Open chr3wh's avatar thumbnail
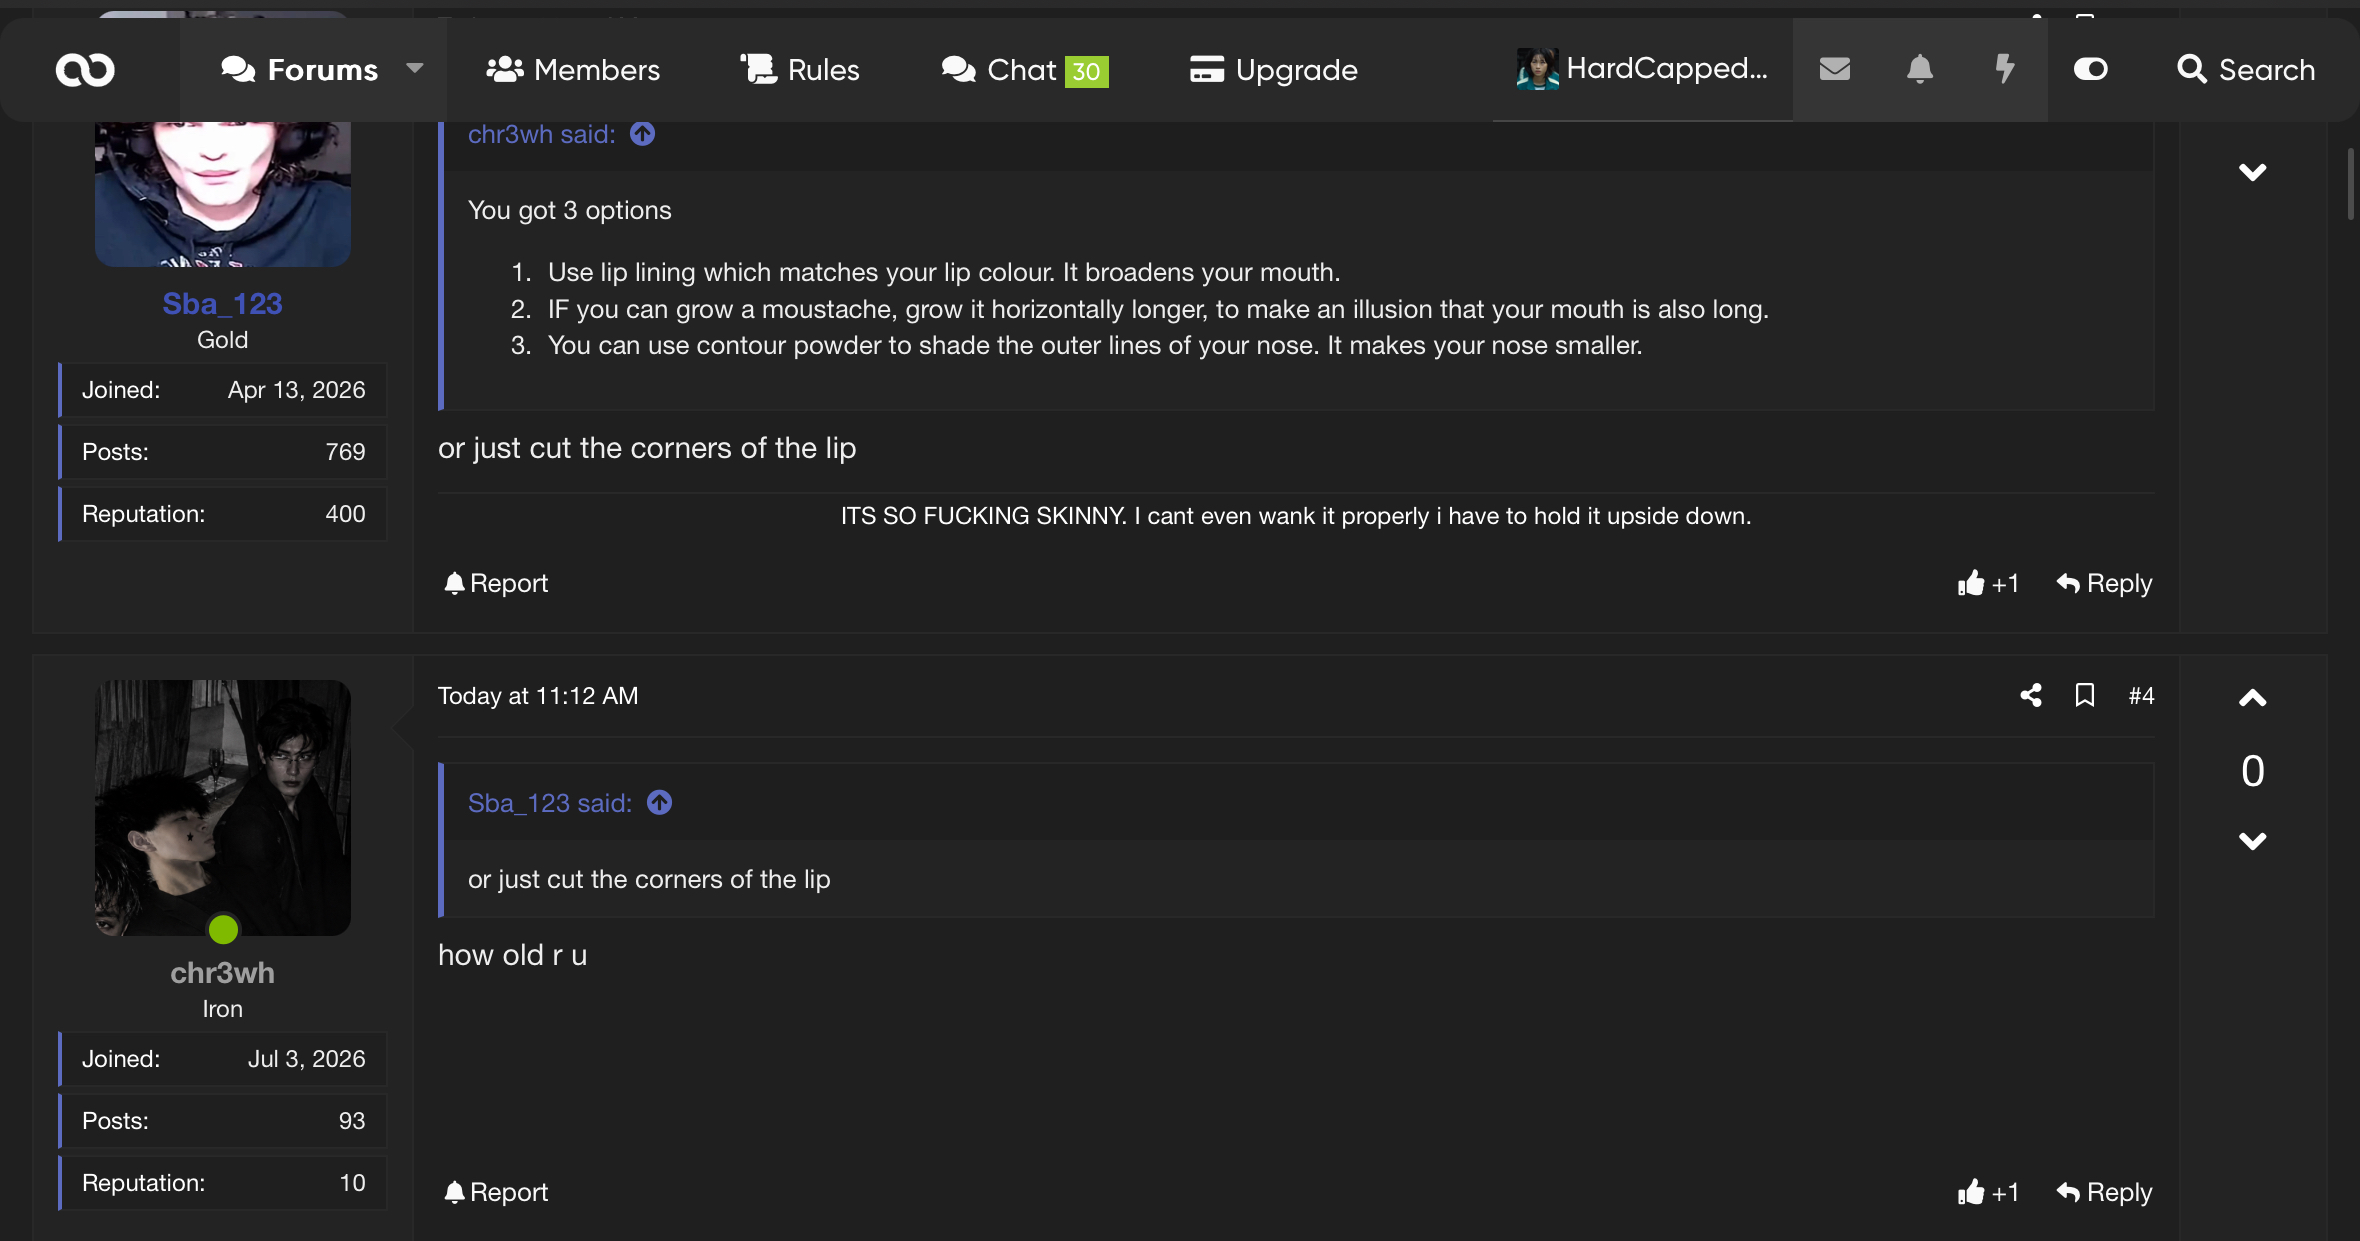This screenshot has height=1241, width=2360. click(222, 808)
